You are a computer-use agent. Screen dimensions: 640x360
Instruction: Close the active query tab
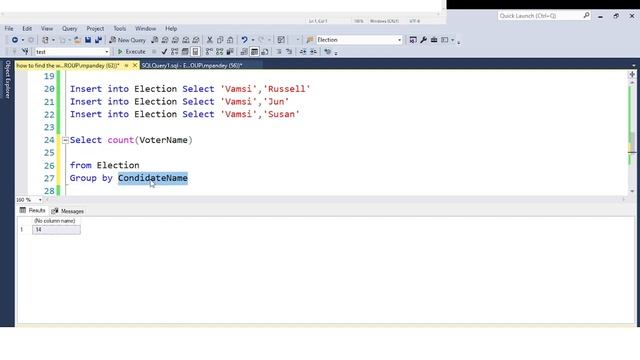pos(135,65)
